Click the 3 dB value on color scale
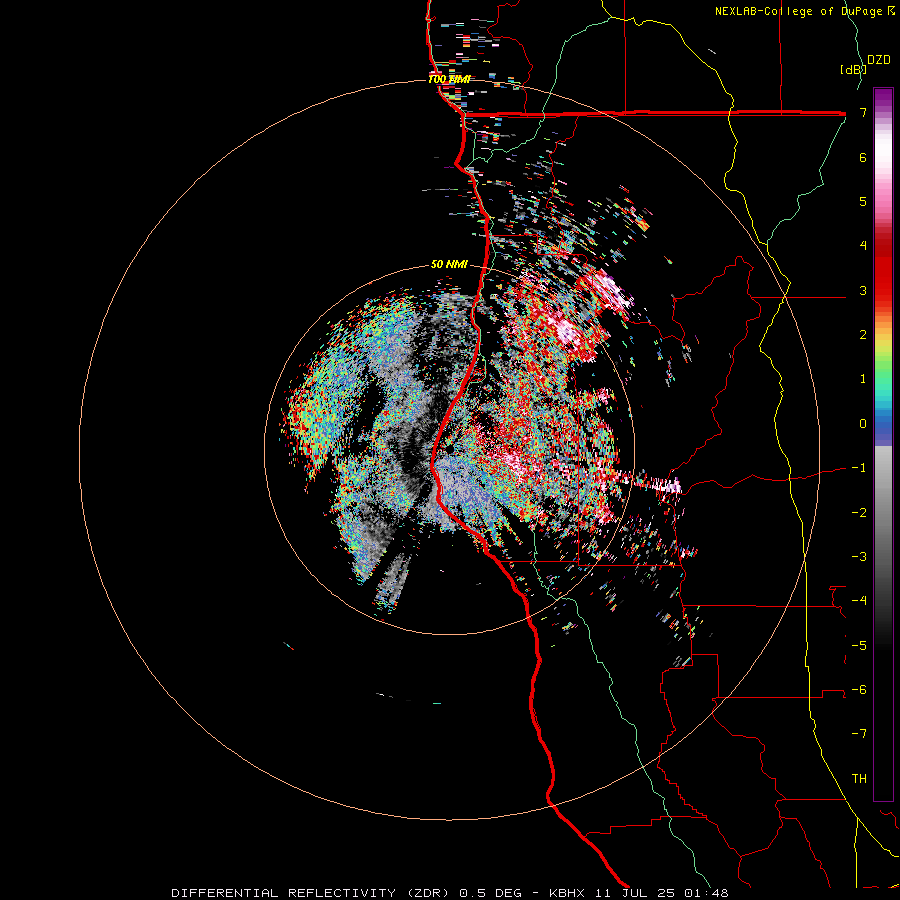The image size is (900, 900). pos(863,290)
